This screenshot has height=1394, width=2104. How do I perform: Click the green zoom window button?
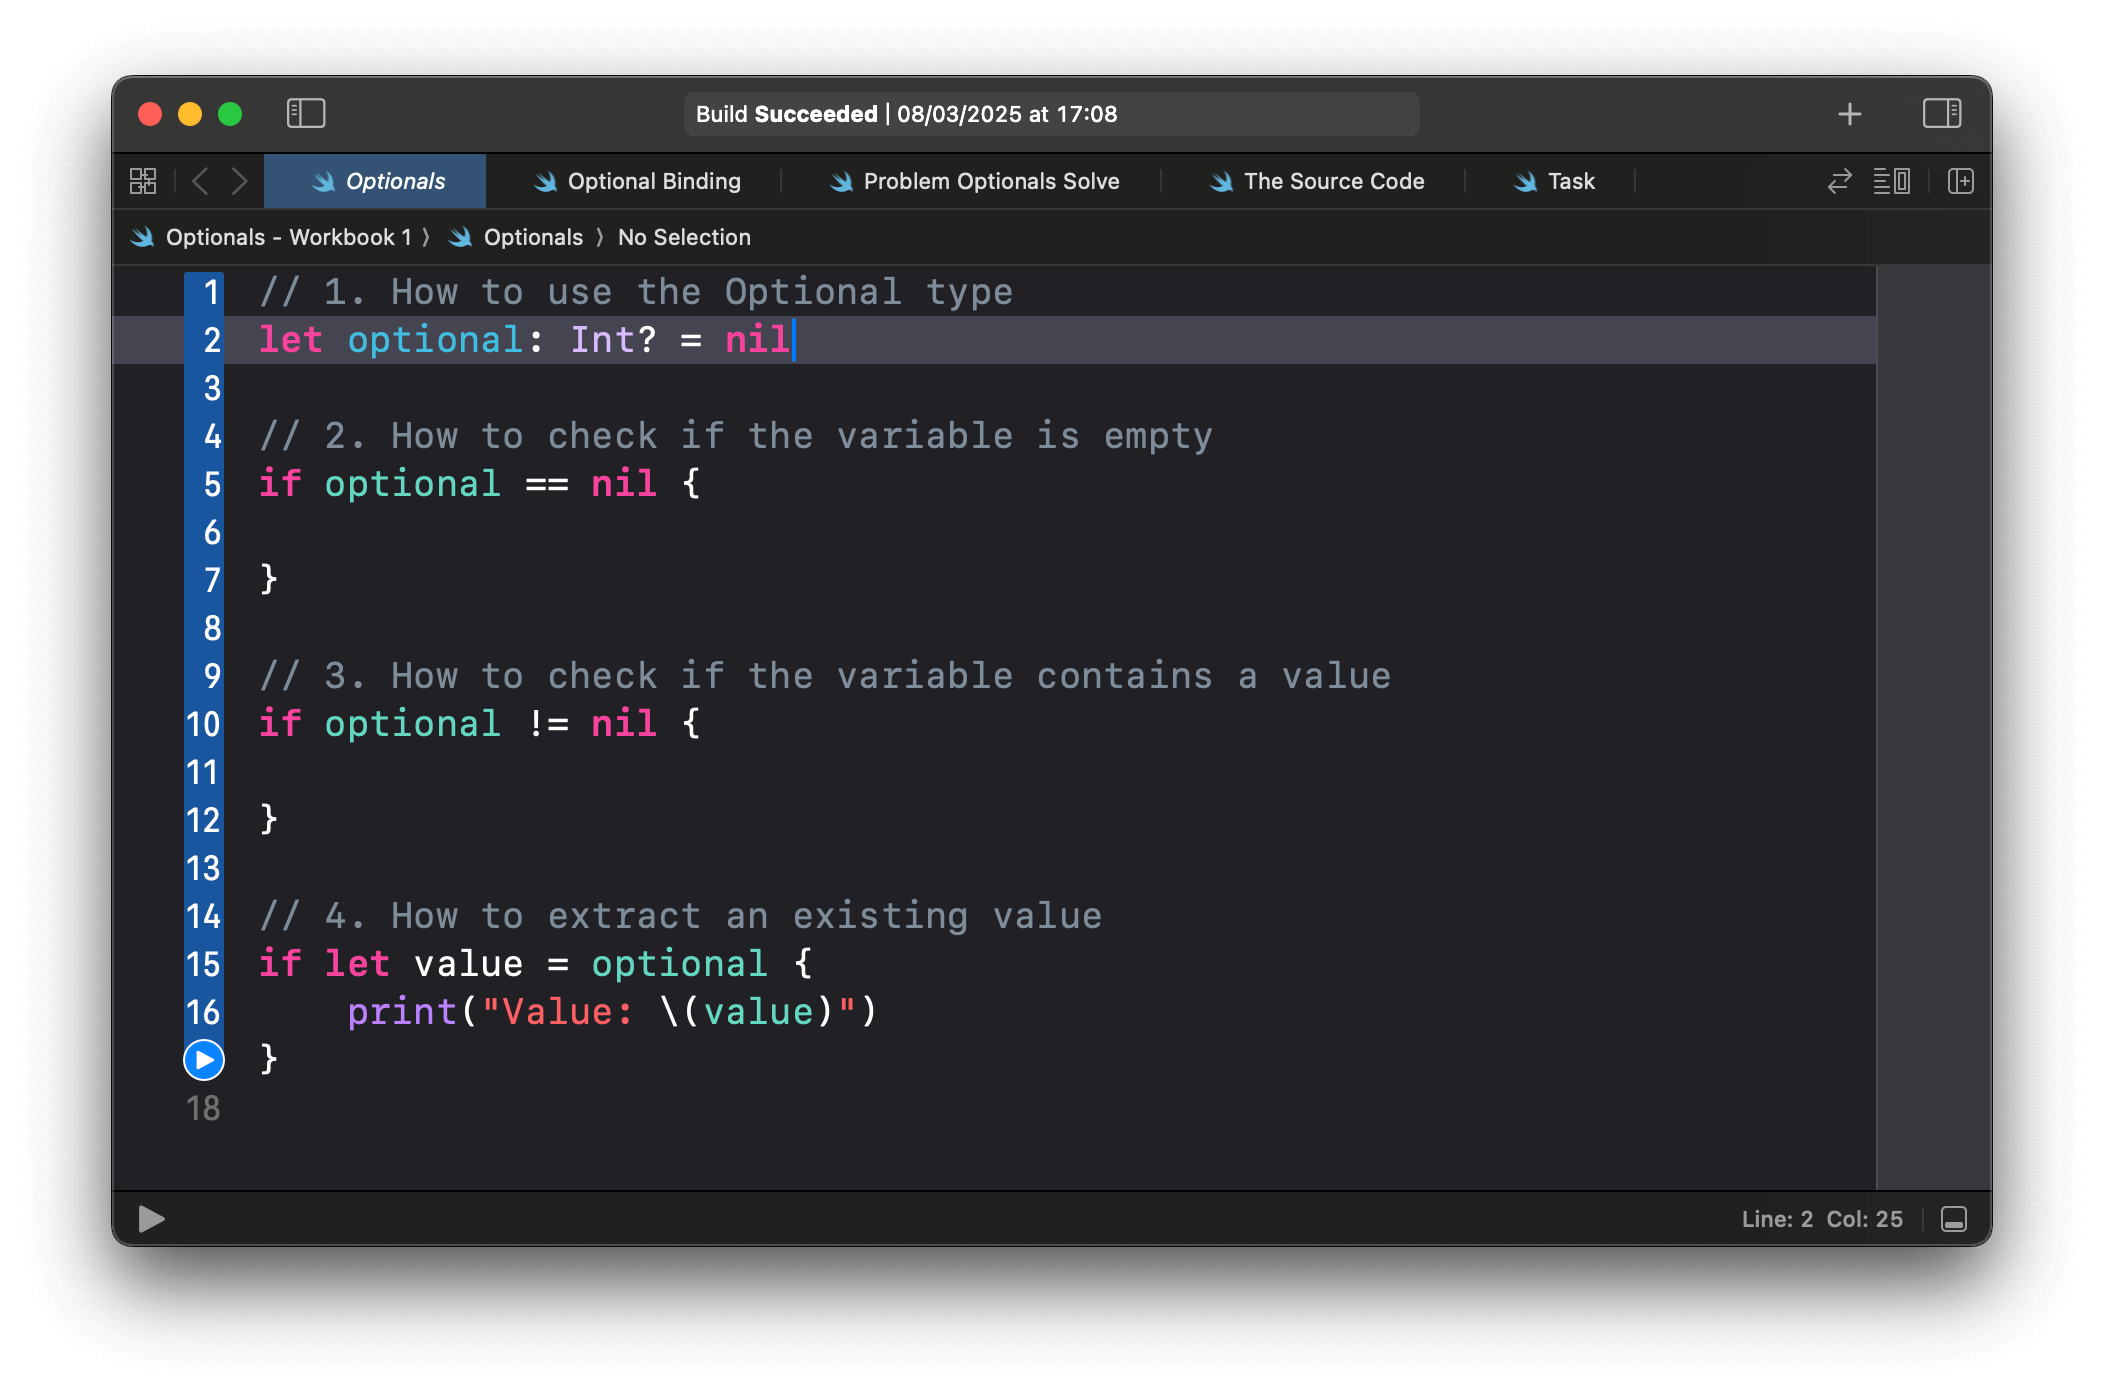[230, 114]
